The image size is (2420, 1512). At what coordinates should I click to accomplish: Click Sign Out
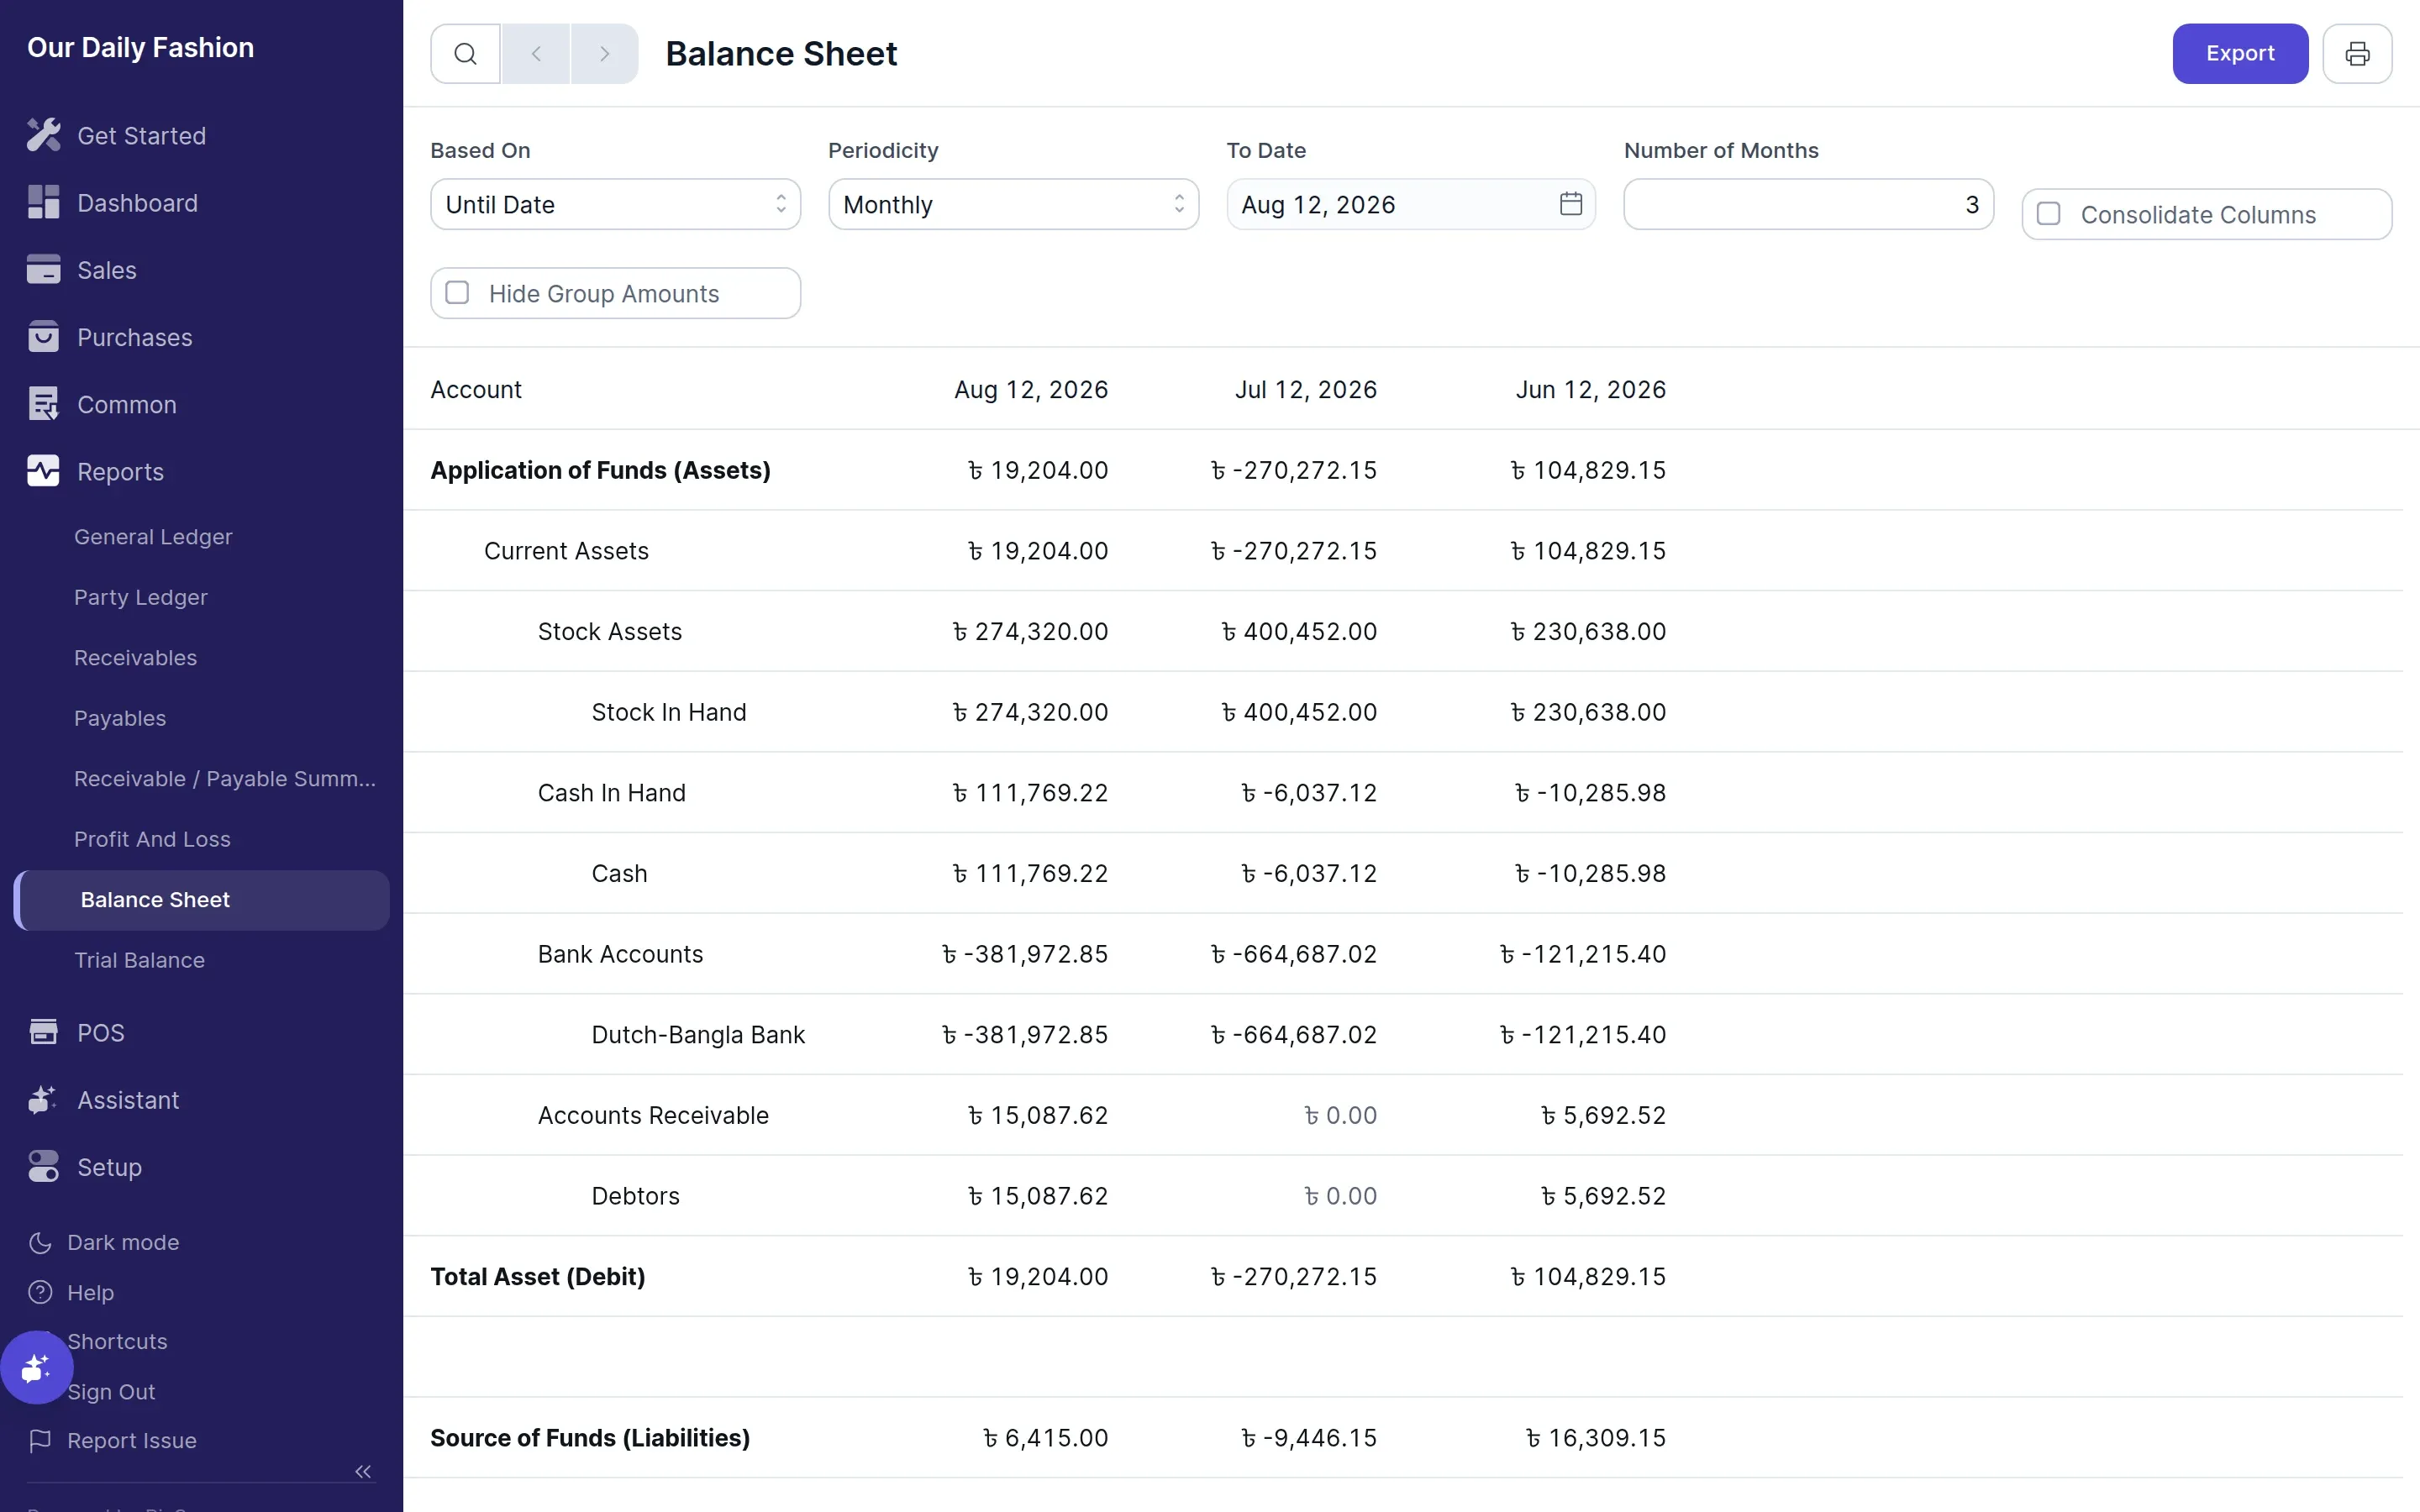tap(111, 1392)
